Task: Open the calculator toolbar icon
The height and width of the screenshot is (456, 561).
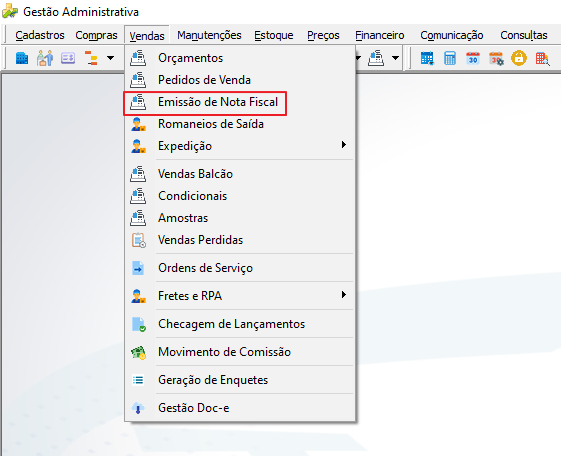Action: point(450,58)
